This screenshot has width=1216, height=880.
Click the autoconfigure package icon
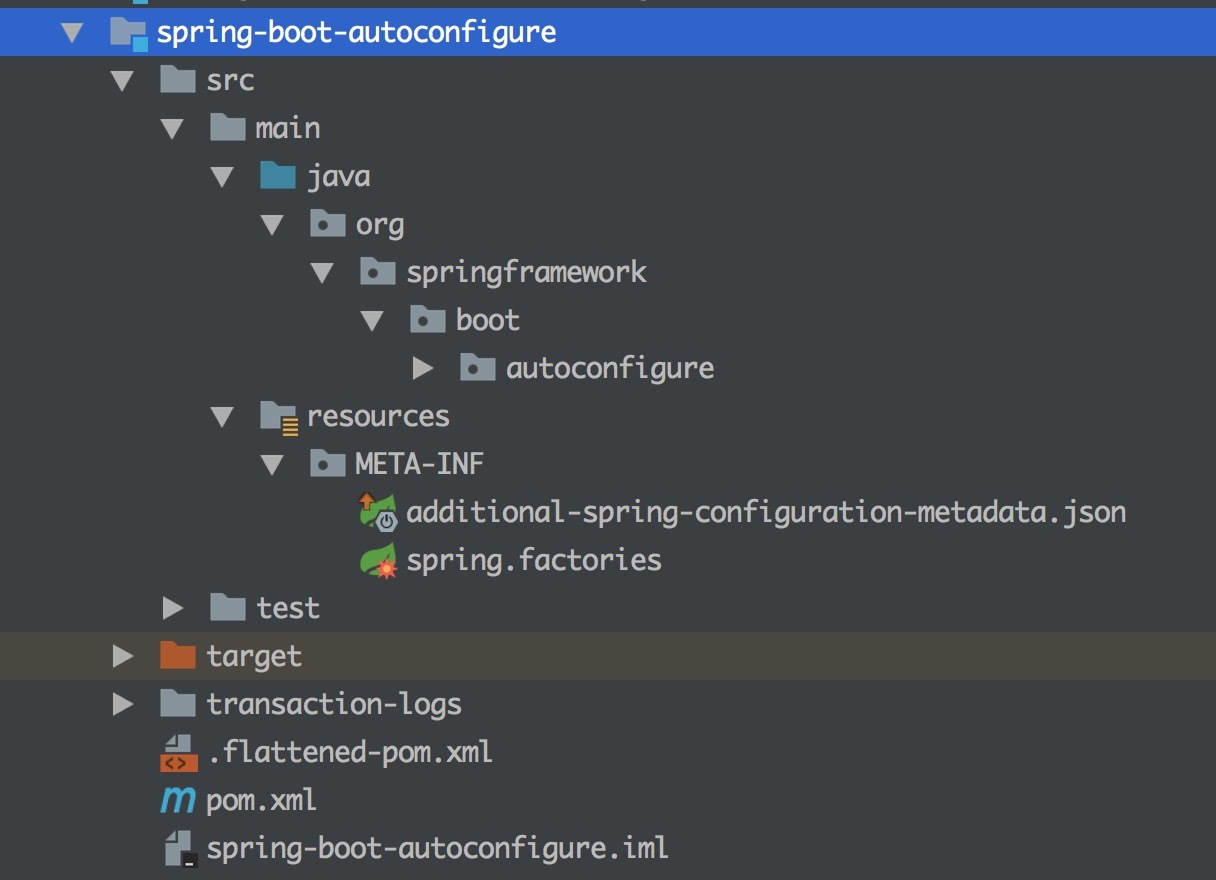coord(477,368)
